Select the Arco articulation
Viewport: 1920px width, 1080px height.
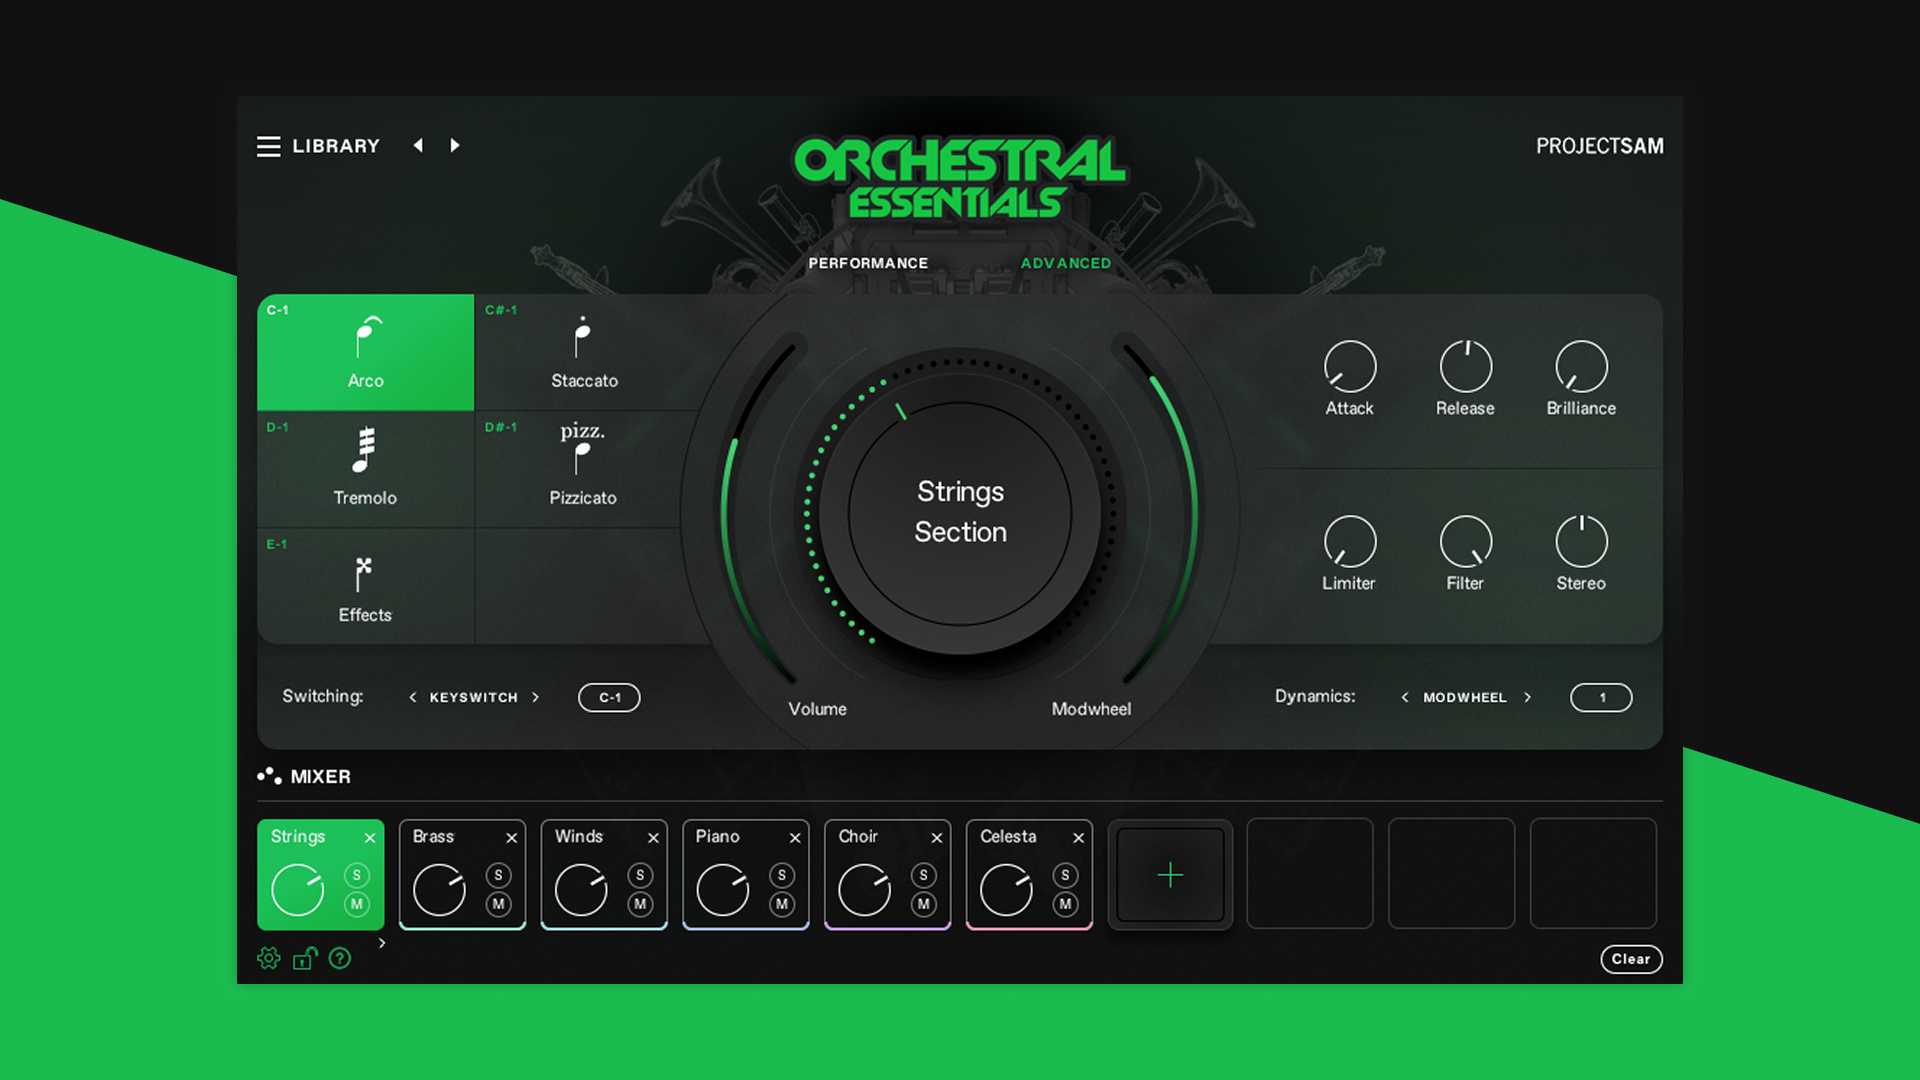(365, 352)
